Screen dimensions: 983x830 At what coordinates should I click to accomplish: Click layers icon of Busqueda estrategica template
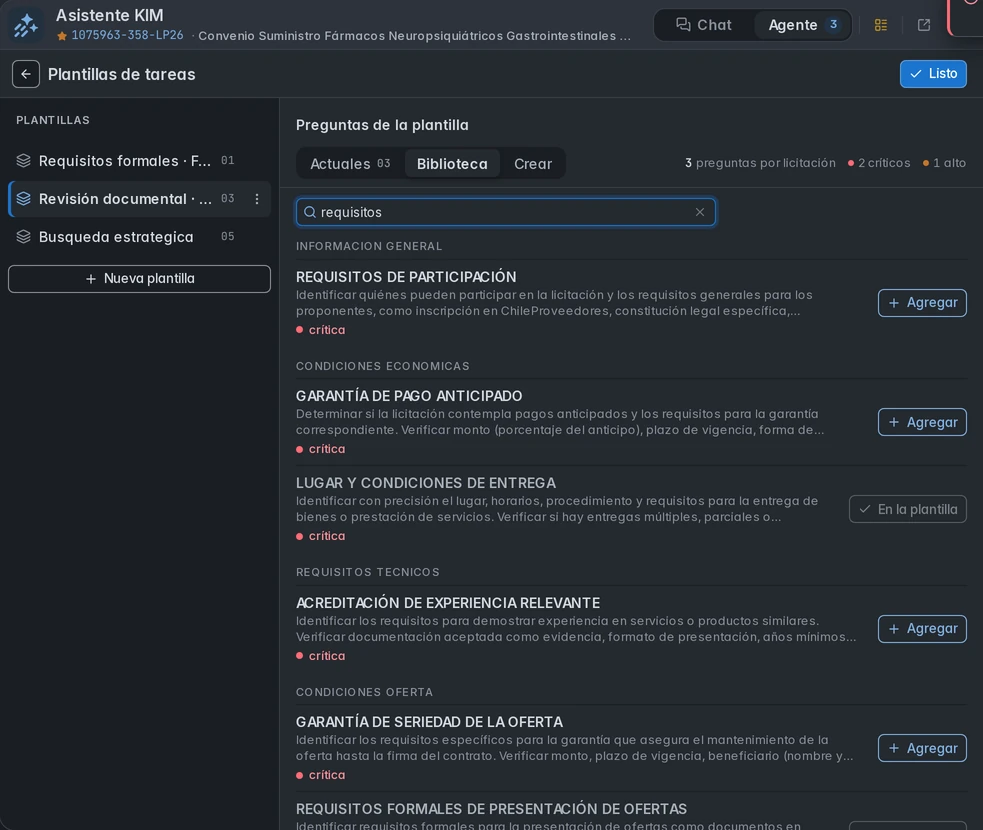[23, 236]
